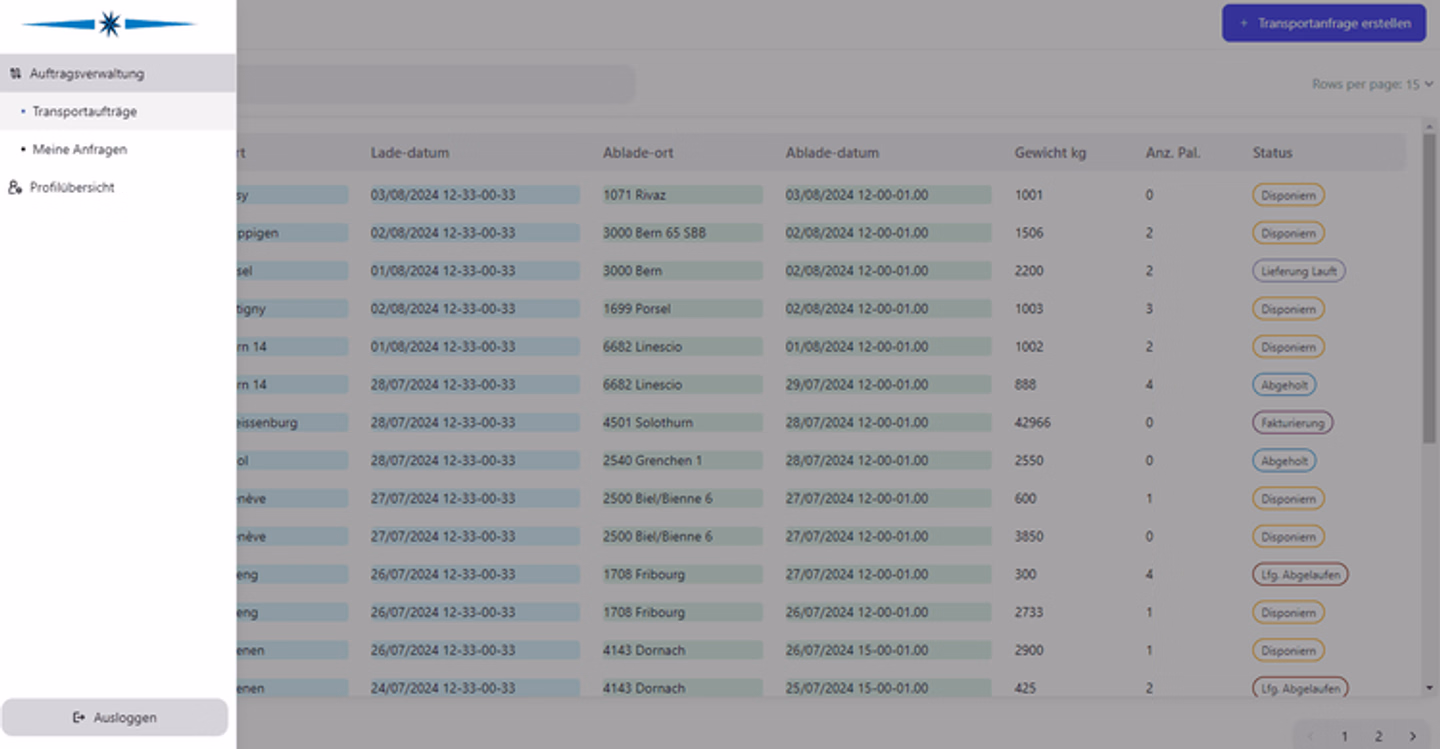The height and width of the screenshot is (749, 1440).
Task: Go to previous page arrow in pagination
Action: [1310, 736]
